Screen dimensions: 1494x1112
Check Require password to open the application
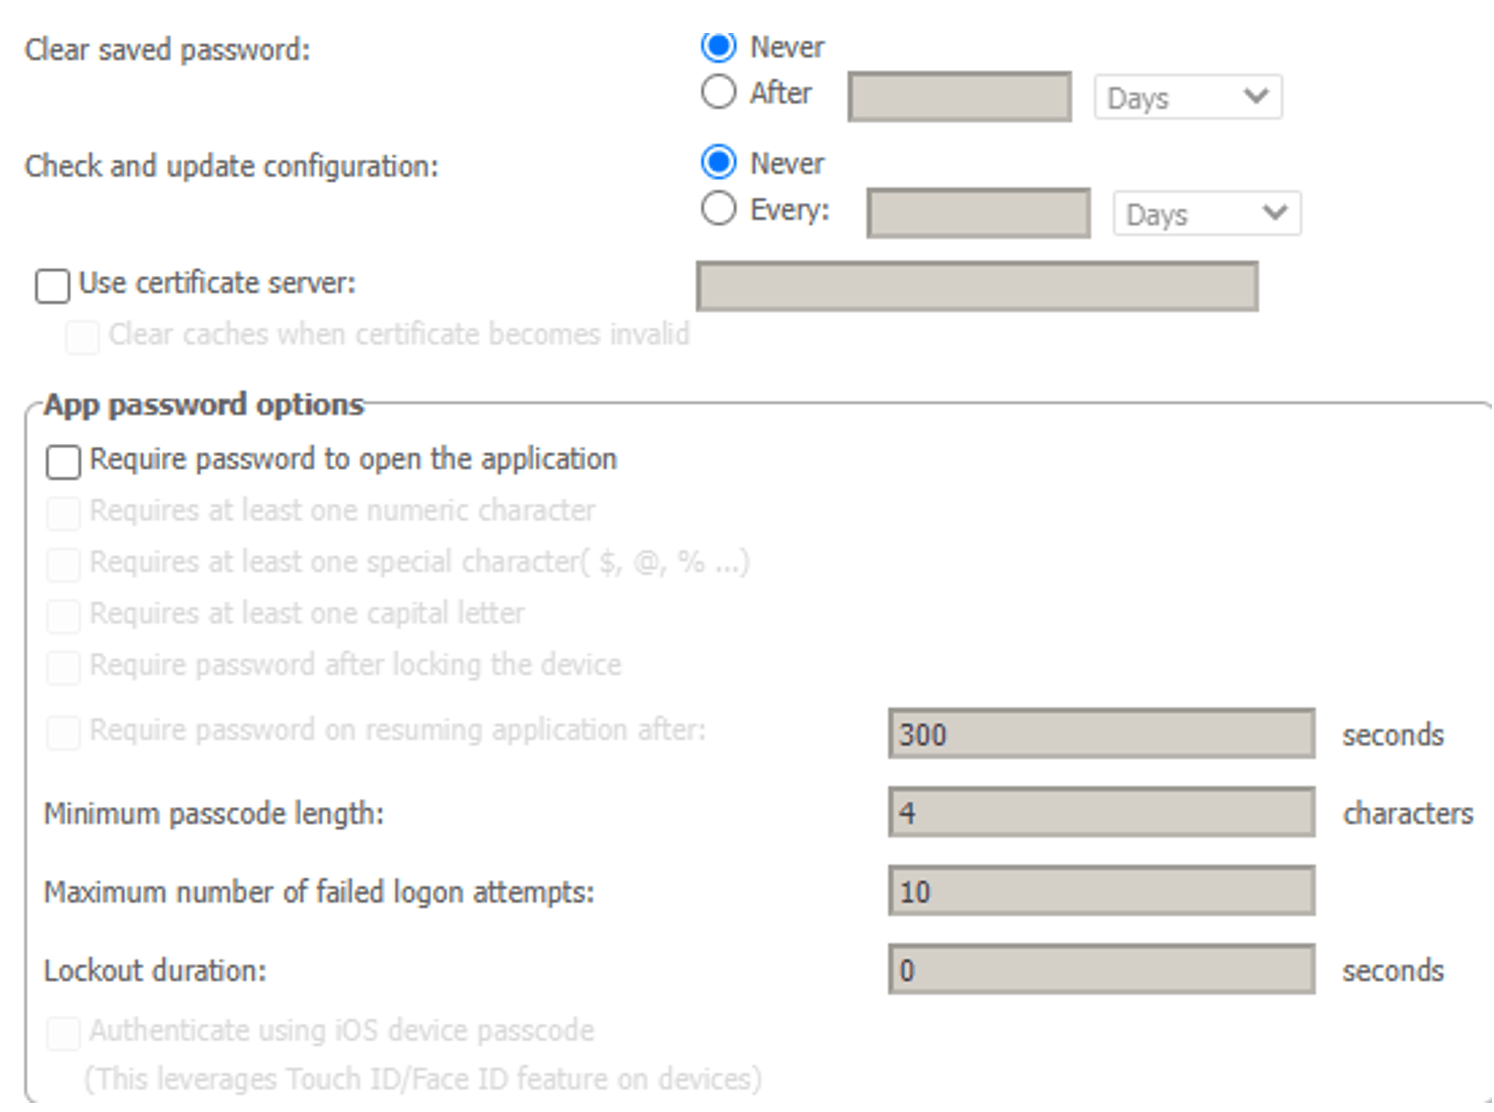pyautogui.click(x=63, y=461)
